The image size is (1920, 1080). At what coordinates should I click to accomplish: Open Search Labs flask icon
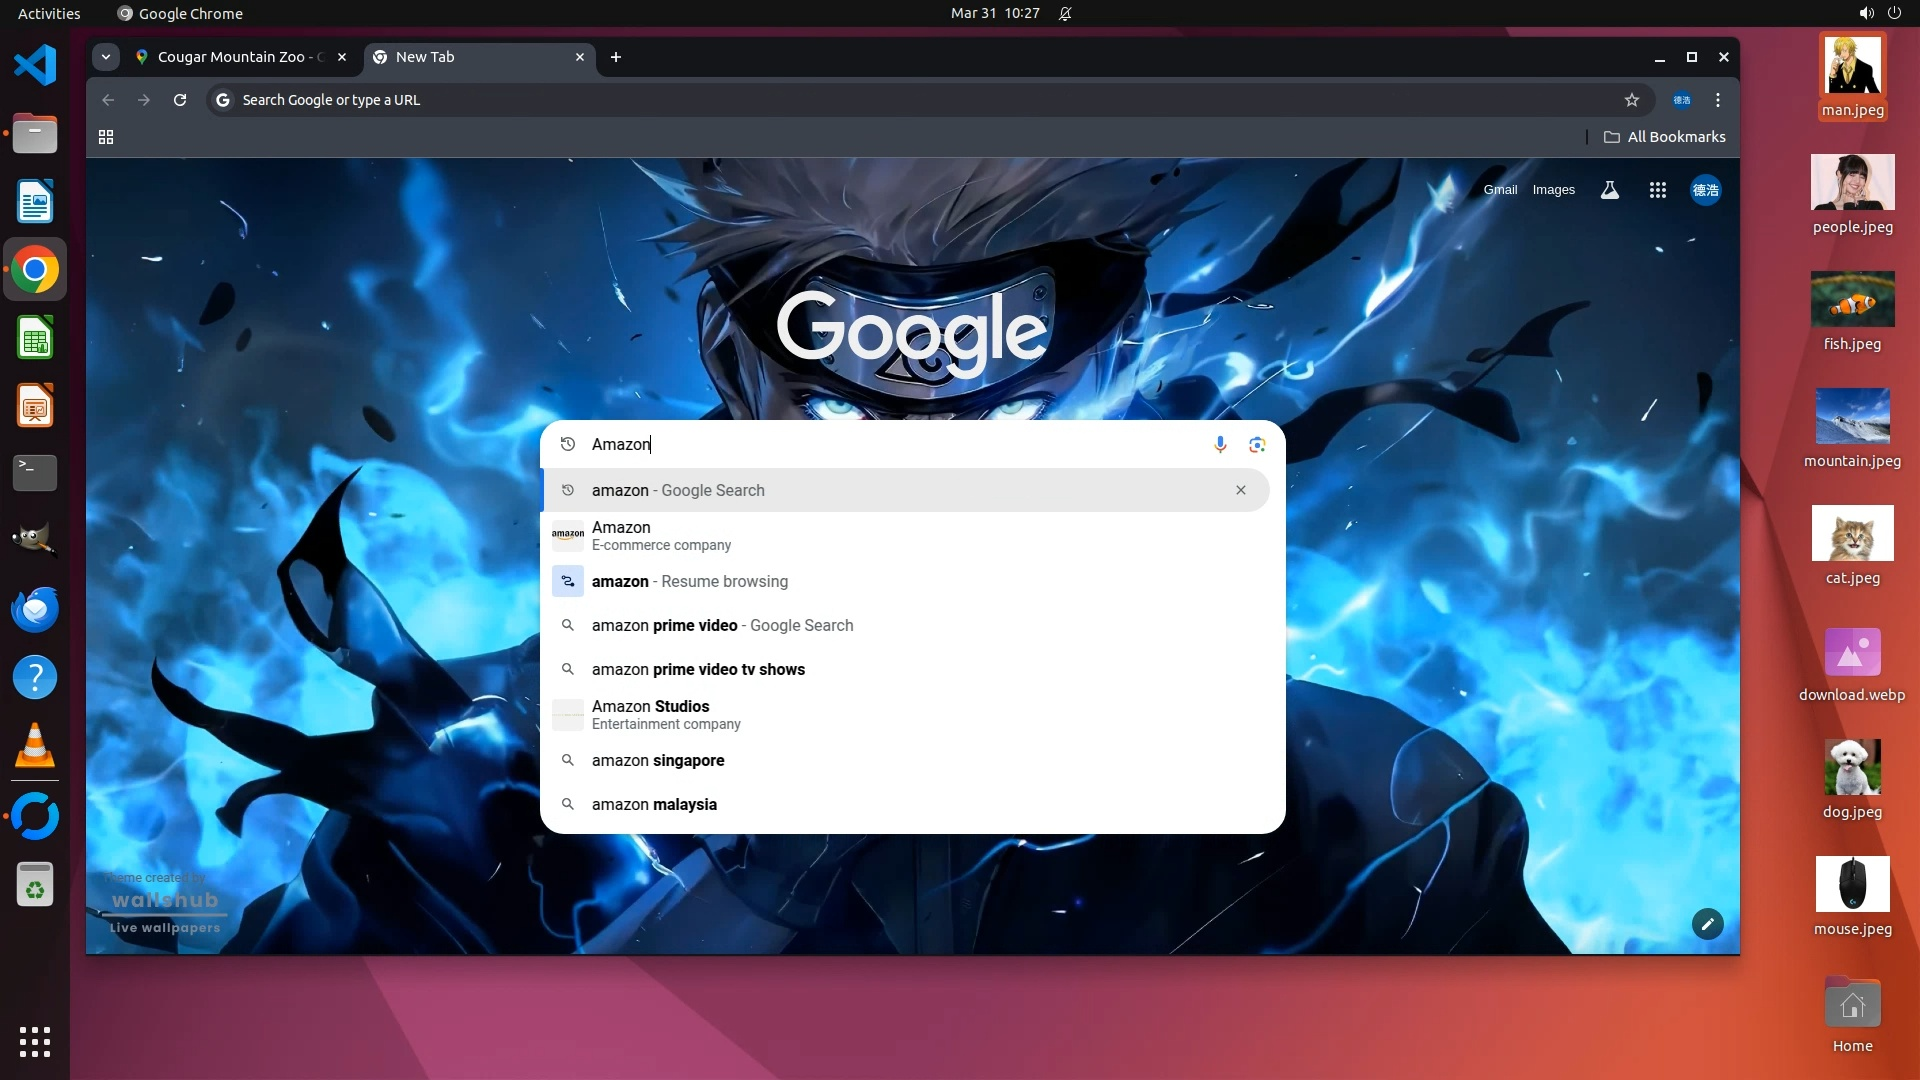coord(1609,190)
